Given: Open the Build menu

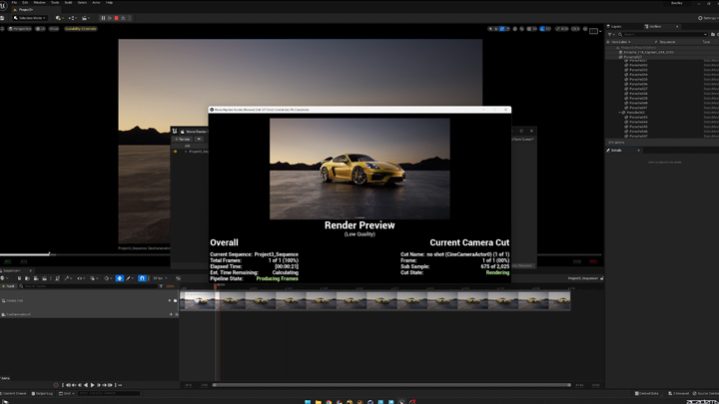Looking at the screenshot, I should pos(68,3).
